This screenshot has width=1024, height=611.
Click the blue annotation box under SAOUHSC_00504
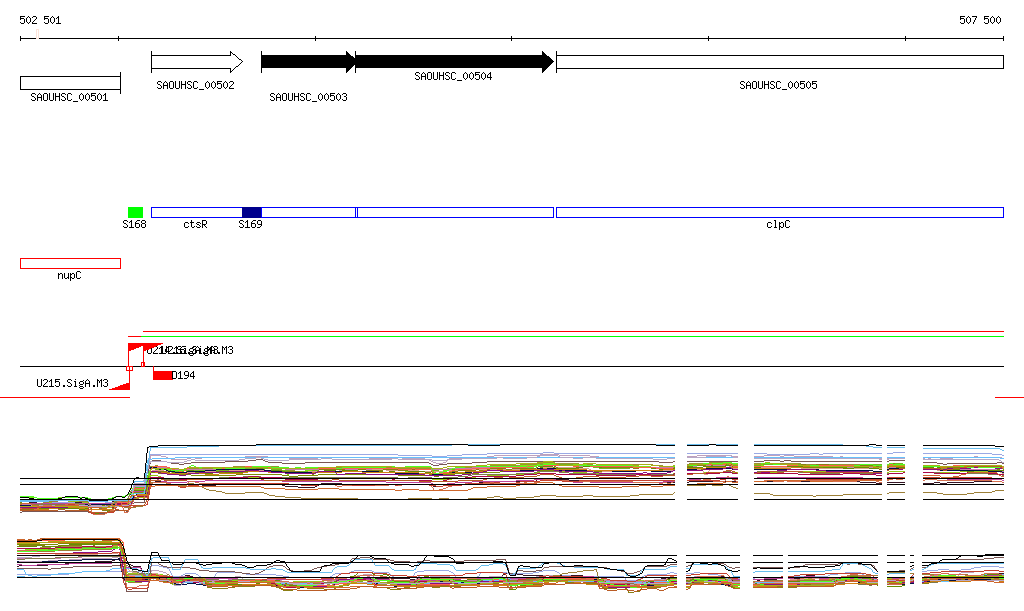pos(455,212)
